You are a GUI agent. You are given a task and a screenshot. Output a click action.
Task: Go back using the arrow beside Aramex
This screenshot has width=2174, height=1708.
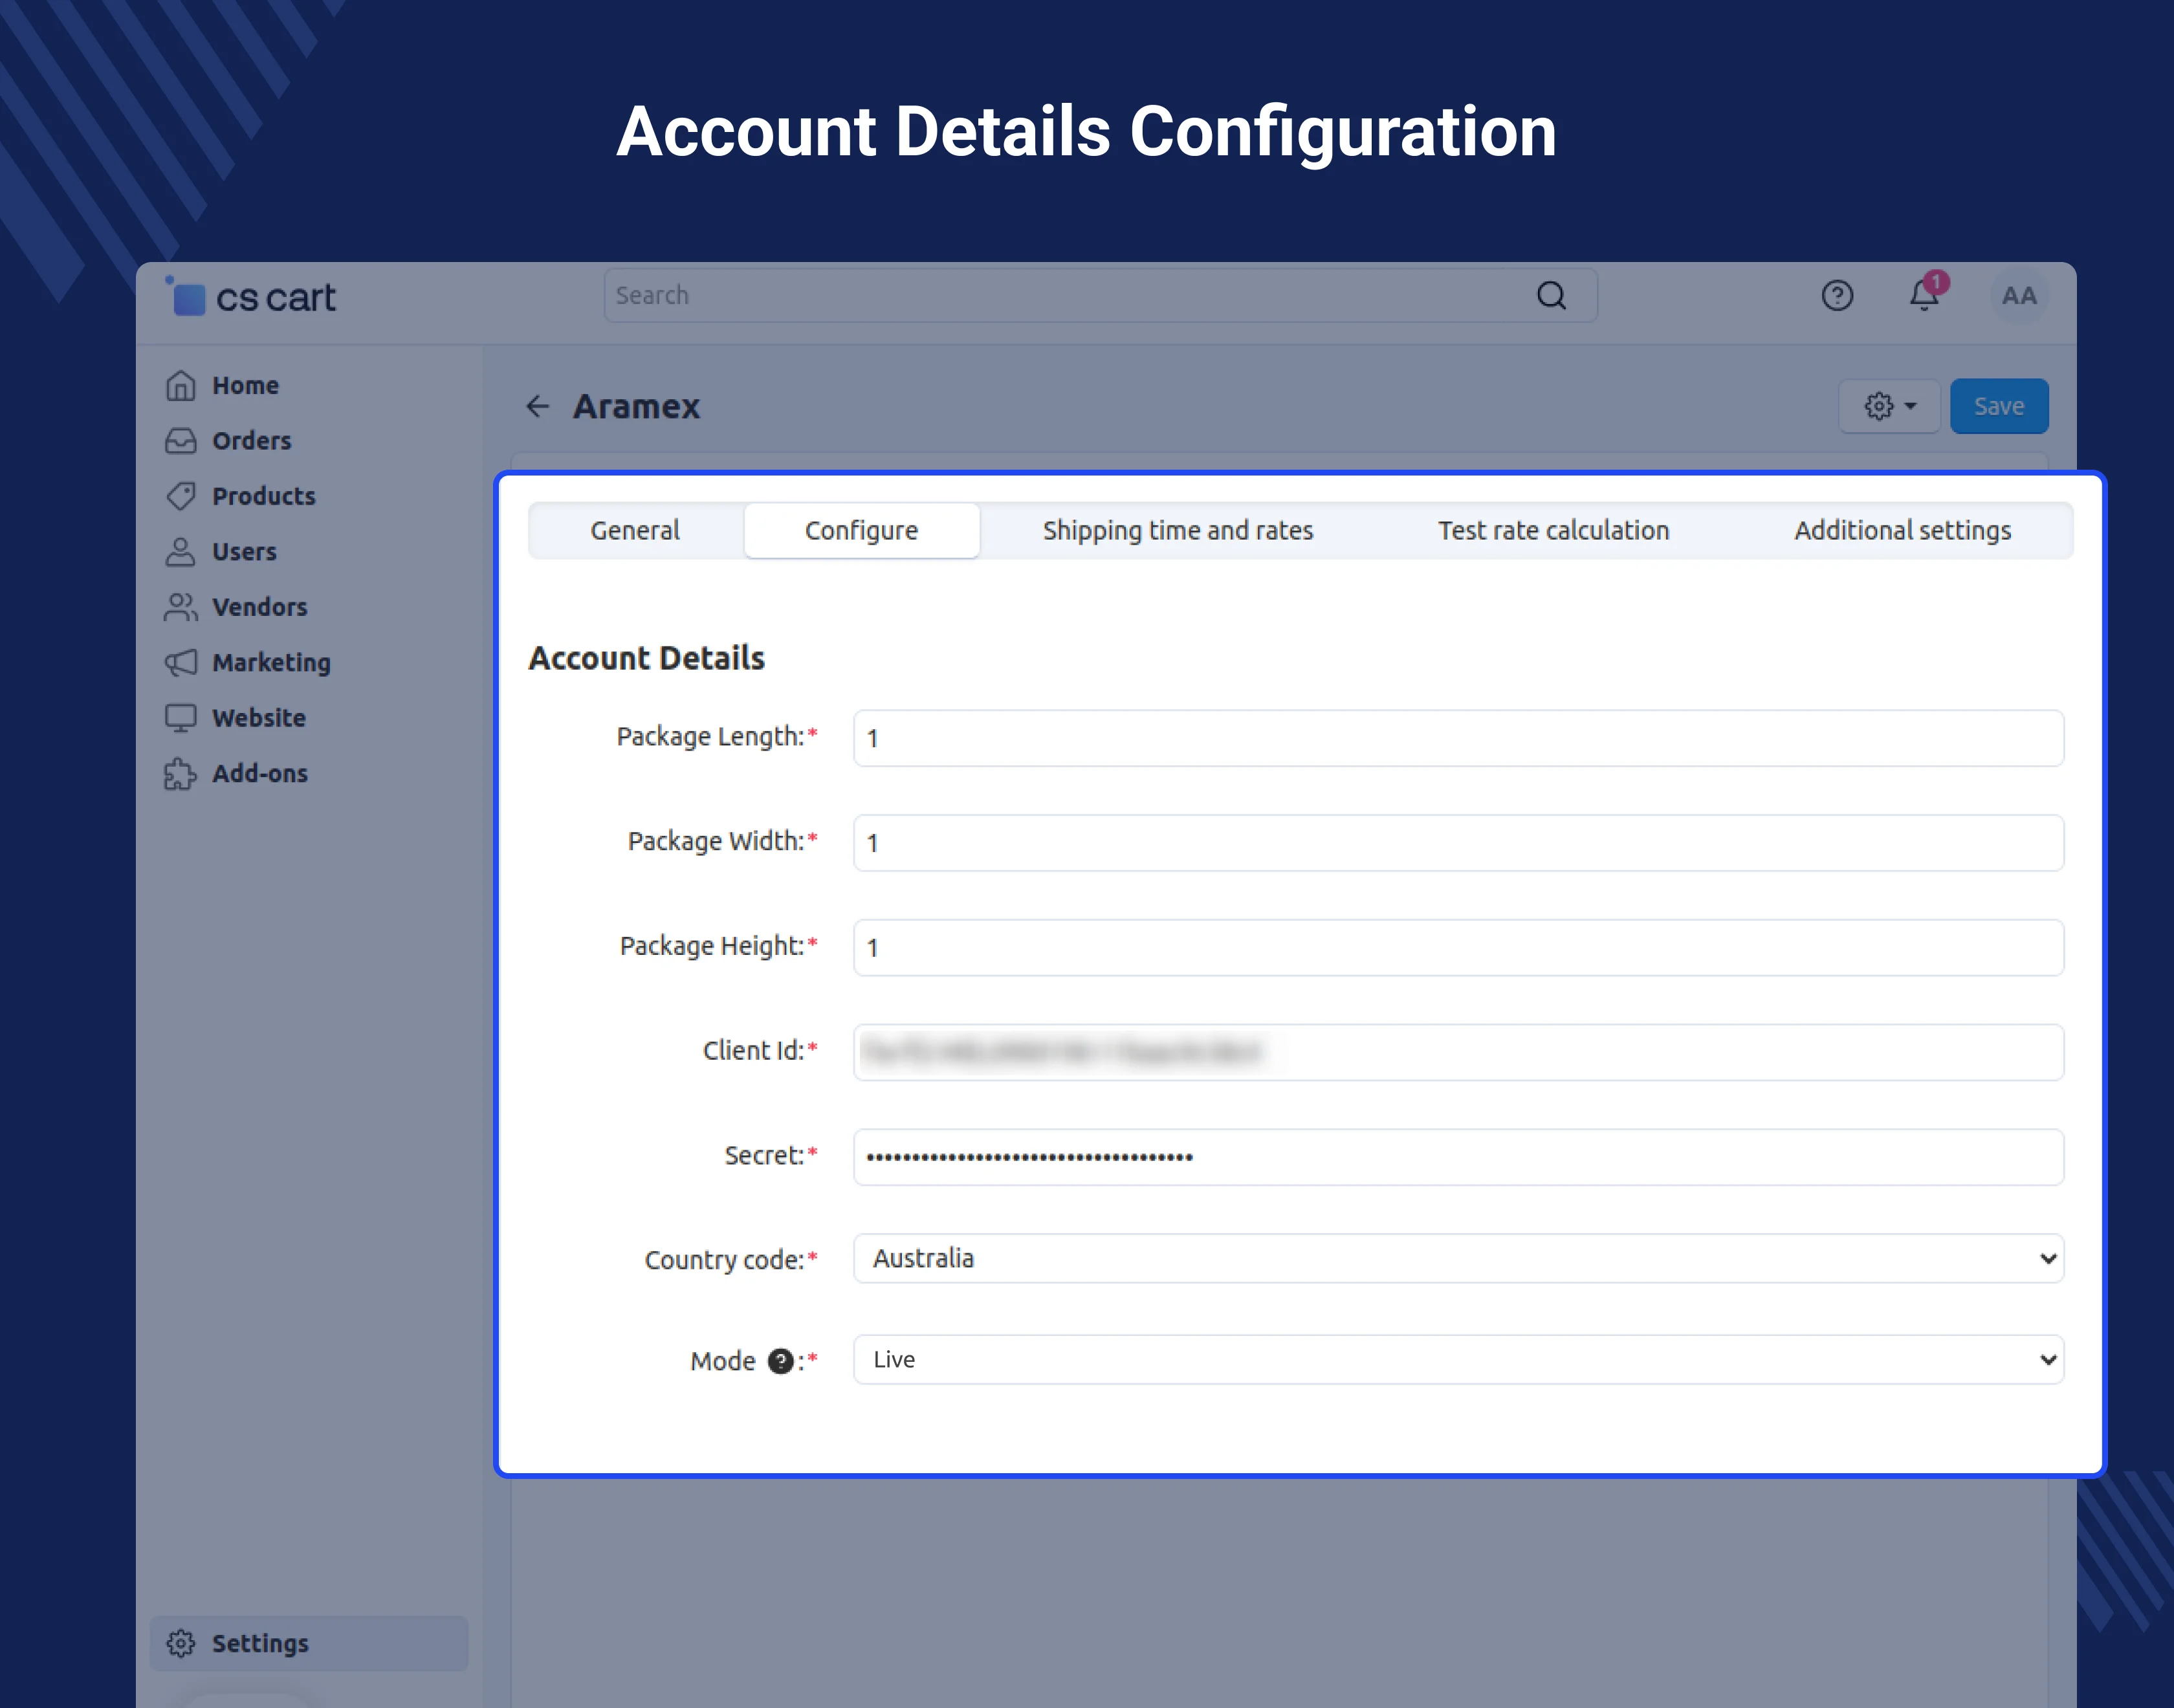pyautogui.click(x=538, y=406)
